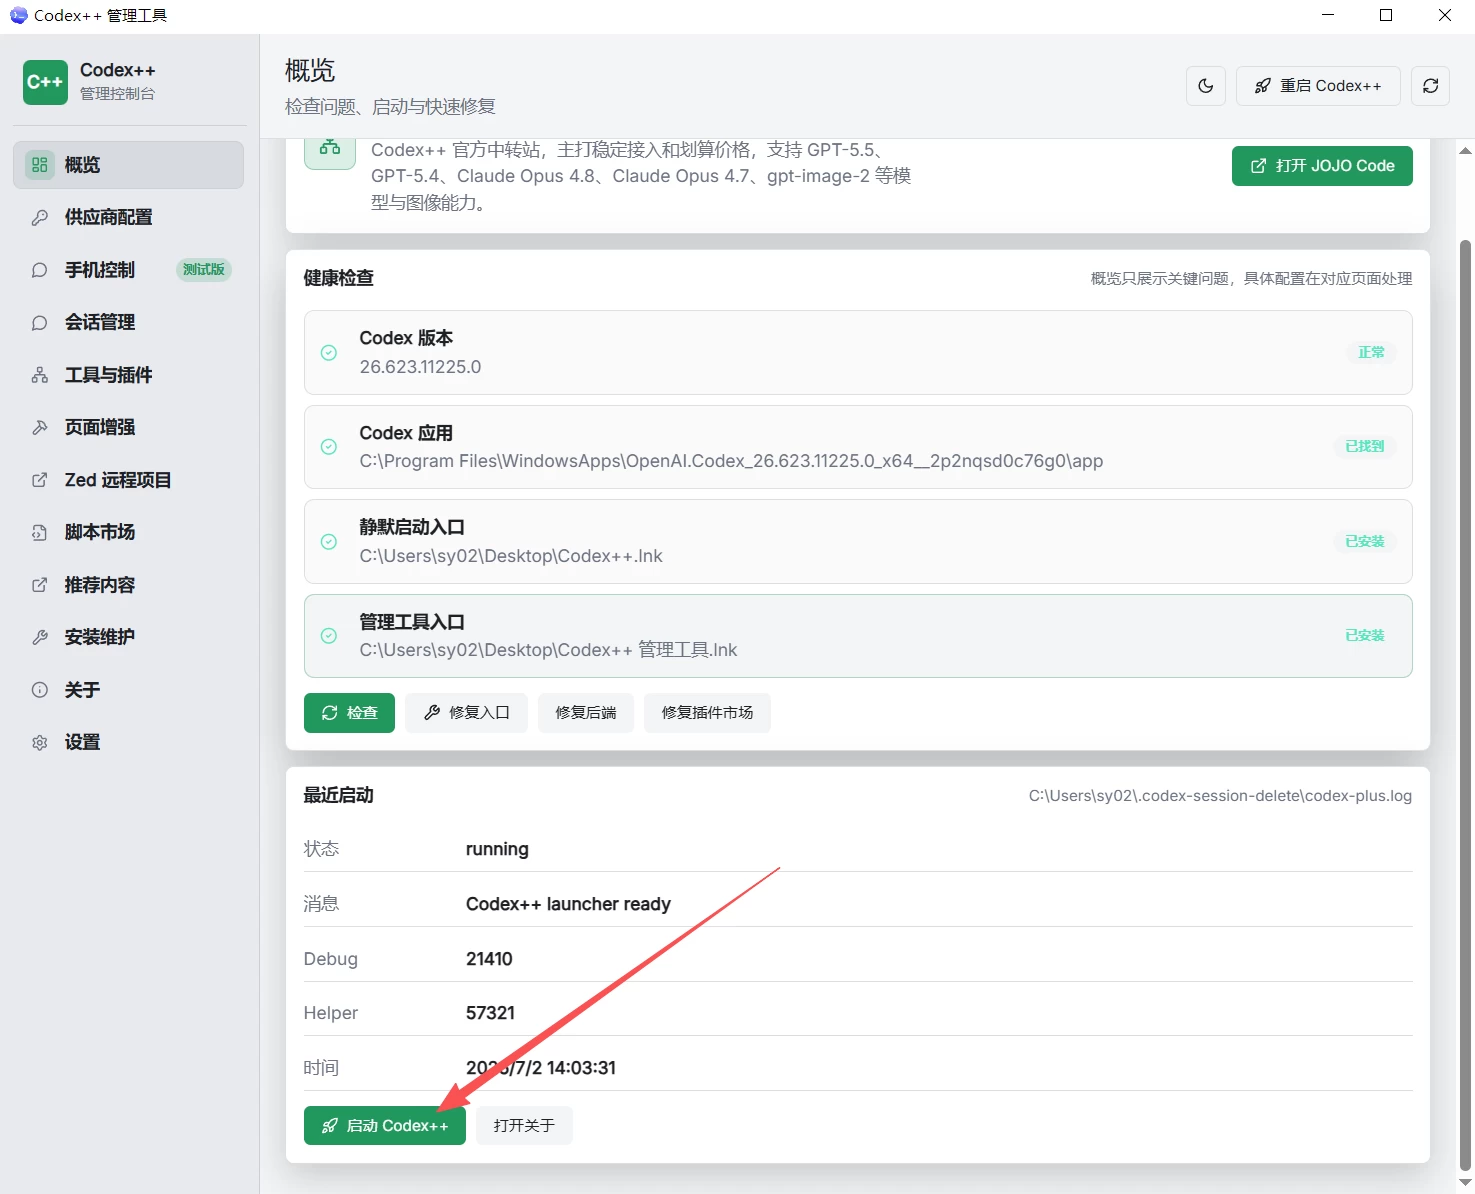
Task: Open the 供应商配置 page
Action: click(x=128, y=217)
